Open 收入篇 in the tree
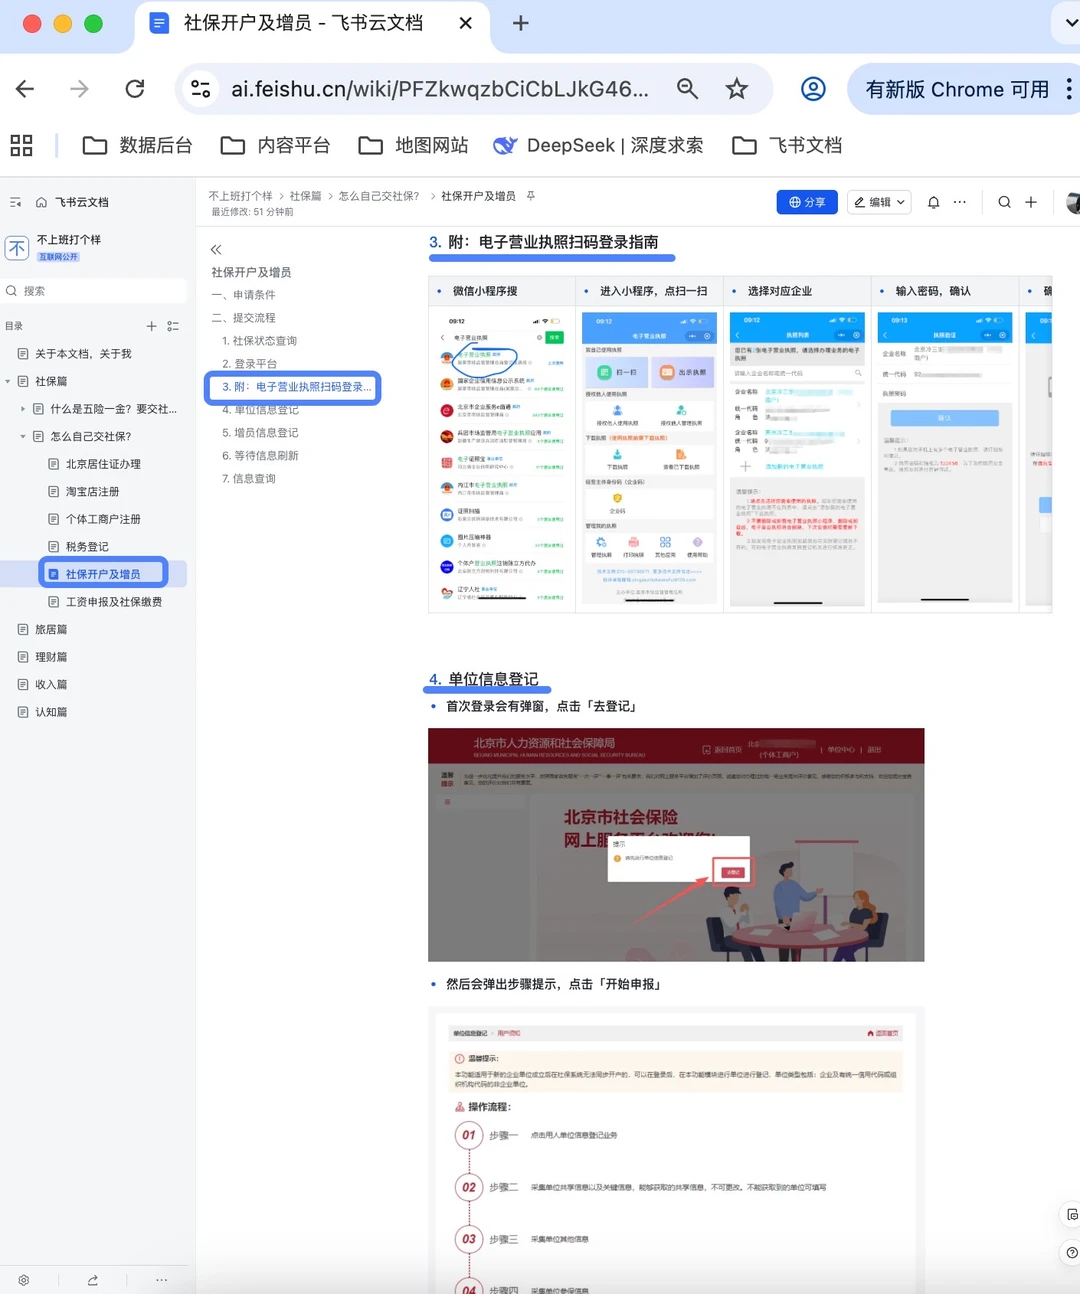Image resolution: width=1080 pixels, height=1294 pixels. coord(51,685)
